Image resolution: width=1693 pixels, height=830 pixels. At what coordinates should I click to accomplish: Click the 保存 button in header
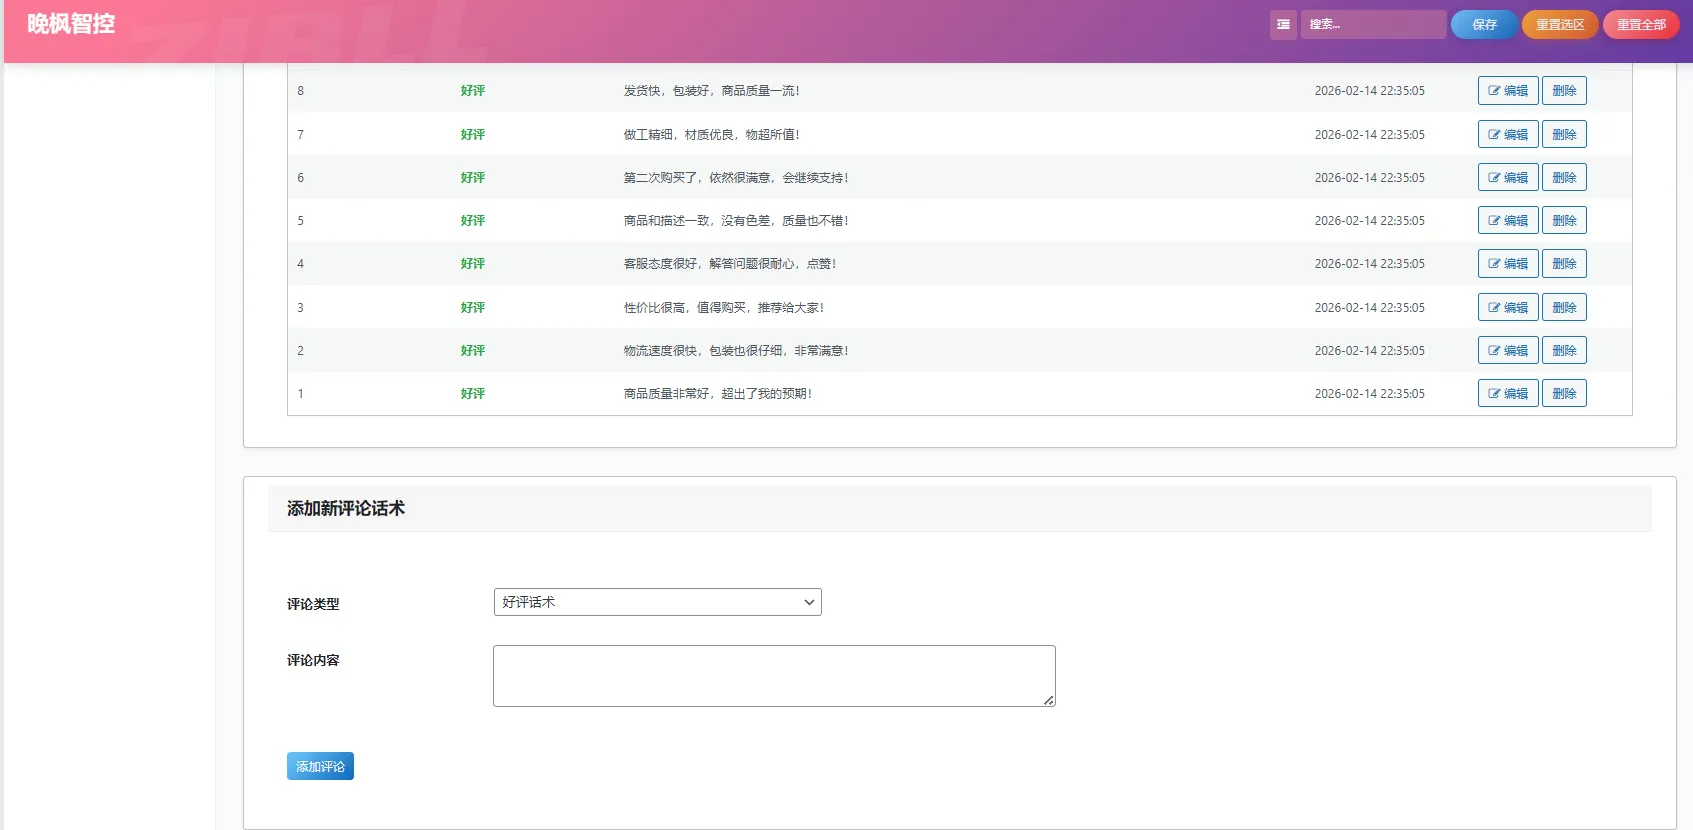1484,25
